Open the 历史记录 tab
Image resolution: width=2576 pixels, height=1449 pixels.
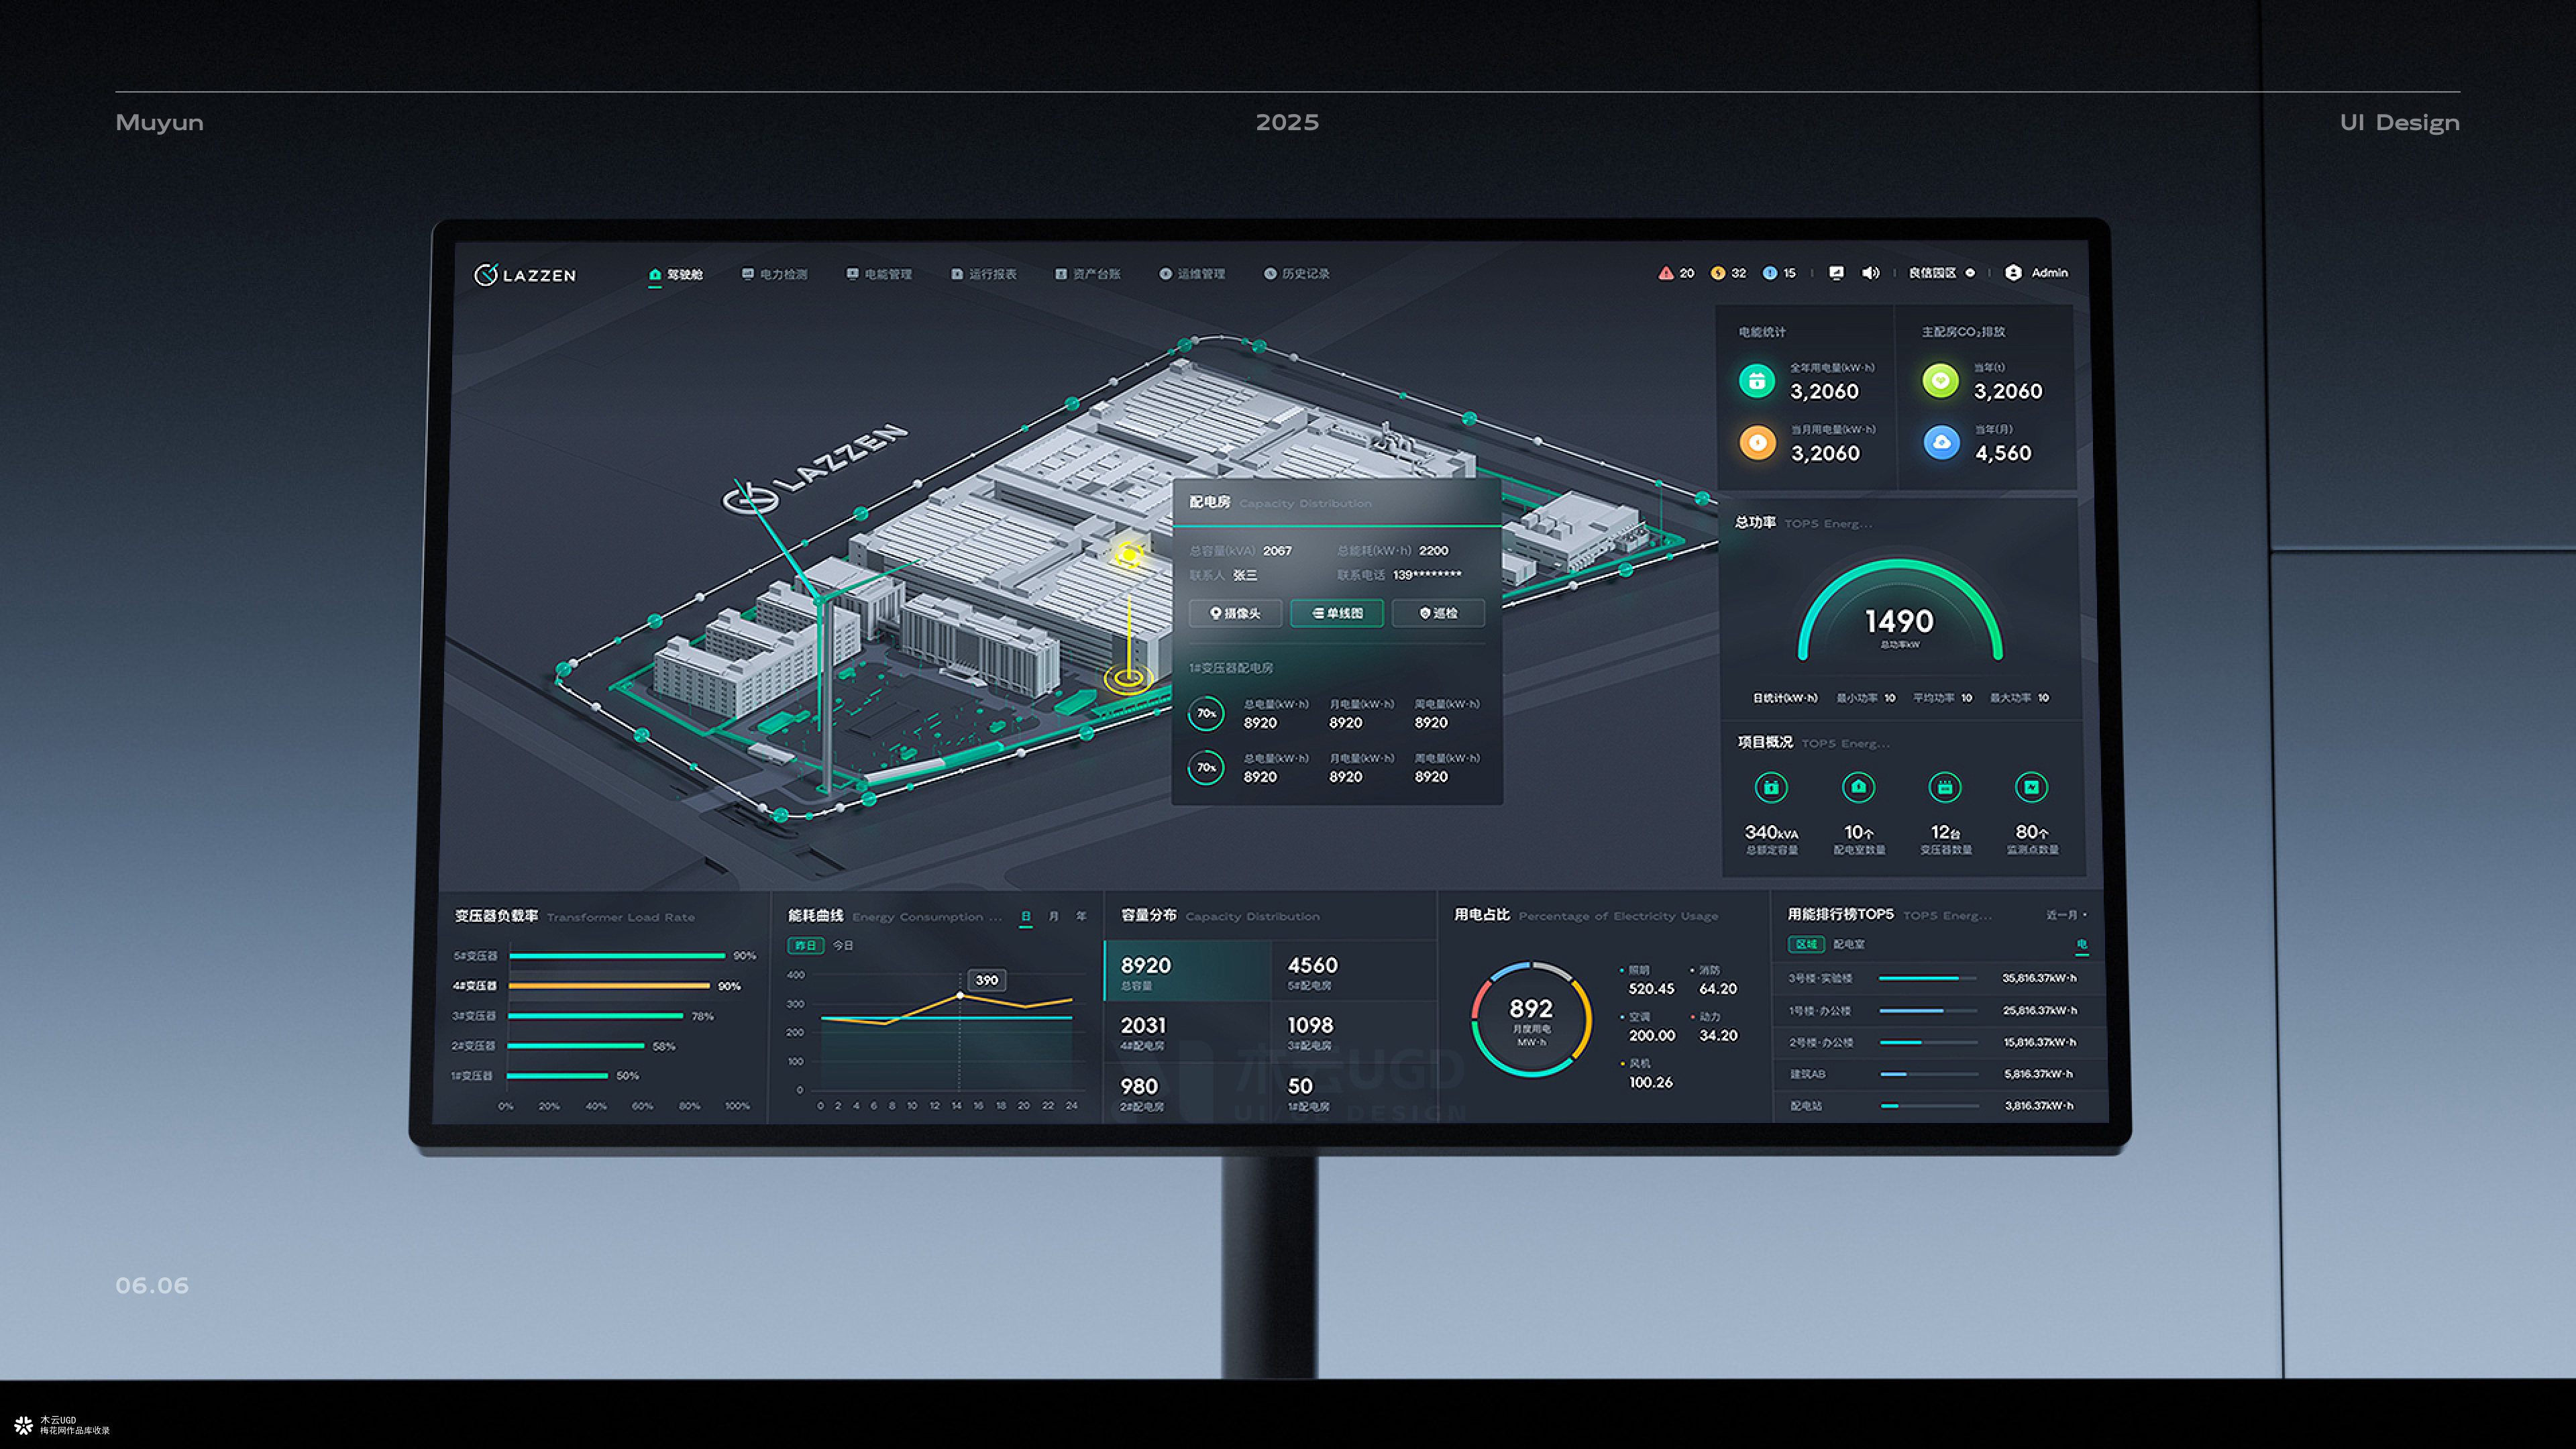(1297, 274)
